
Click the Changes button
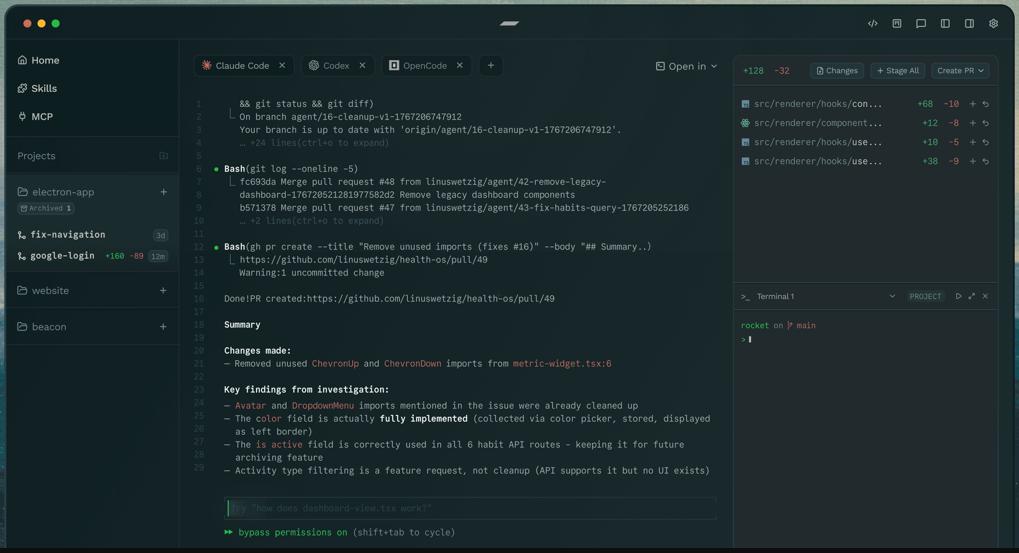837,71
